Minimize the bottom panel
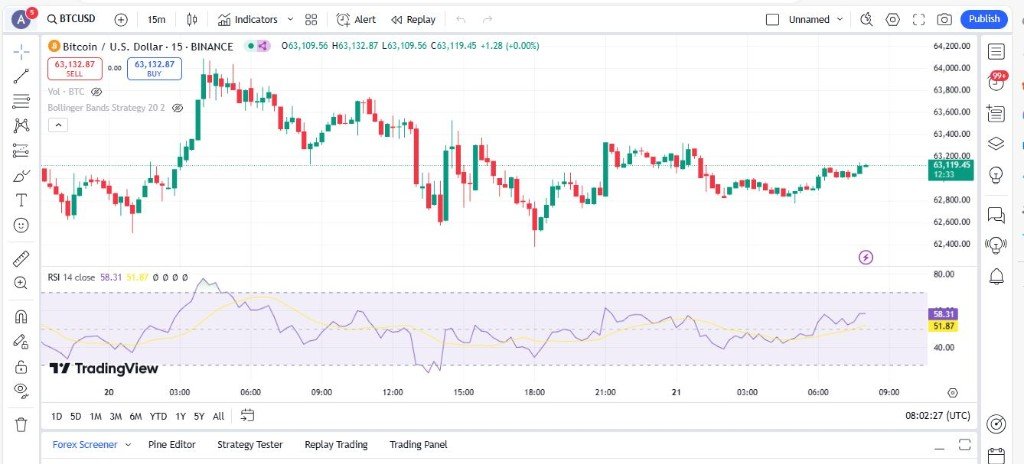Screen dimensions: 1024x464 [x=940, y=446]
